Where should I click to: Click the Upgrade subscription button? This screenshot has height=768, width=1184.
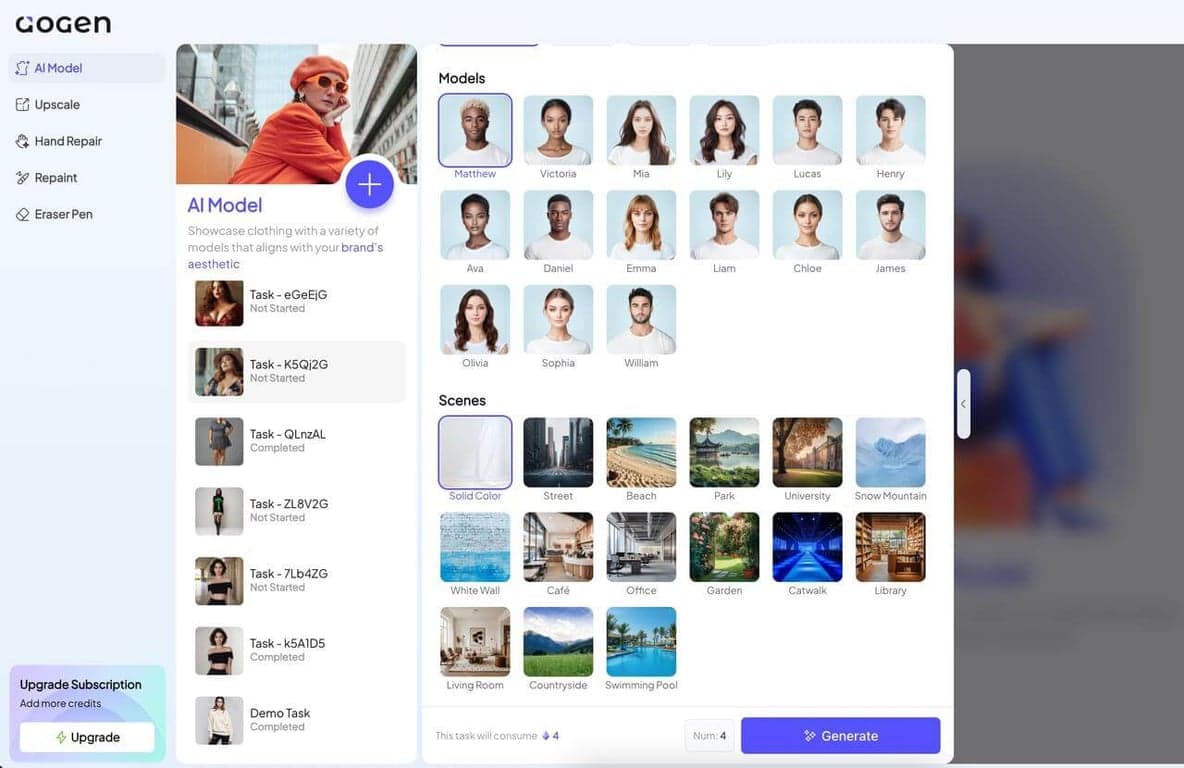87,738
